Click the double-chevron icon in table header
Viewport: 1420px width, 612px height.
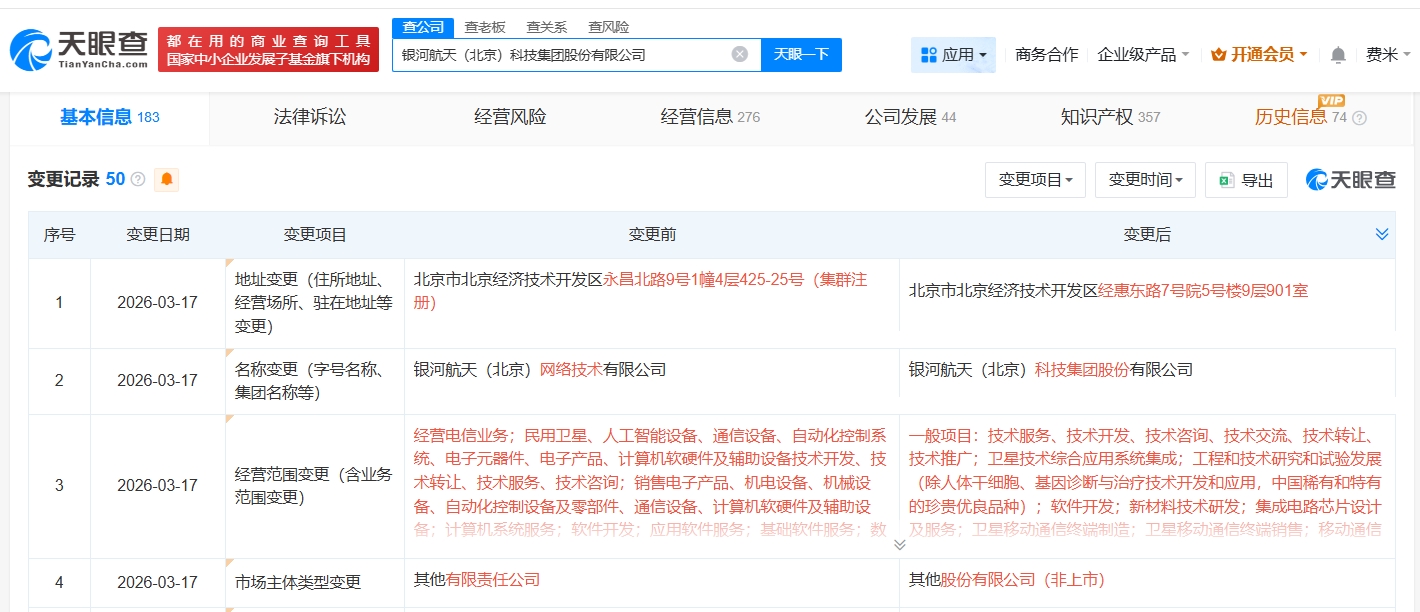[1381, 234]
